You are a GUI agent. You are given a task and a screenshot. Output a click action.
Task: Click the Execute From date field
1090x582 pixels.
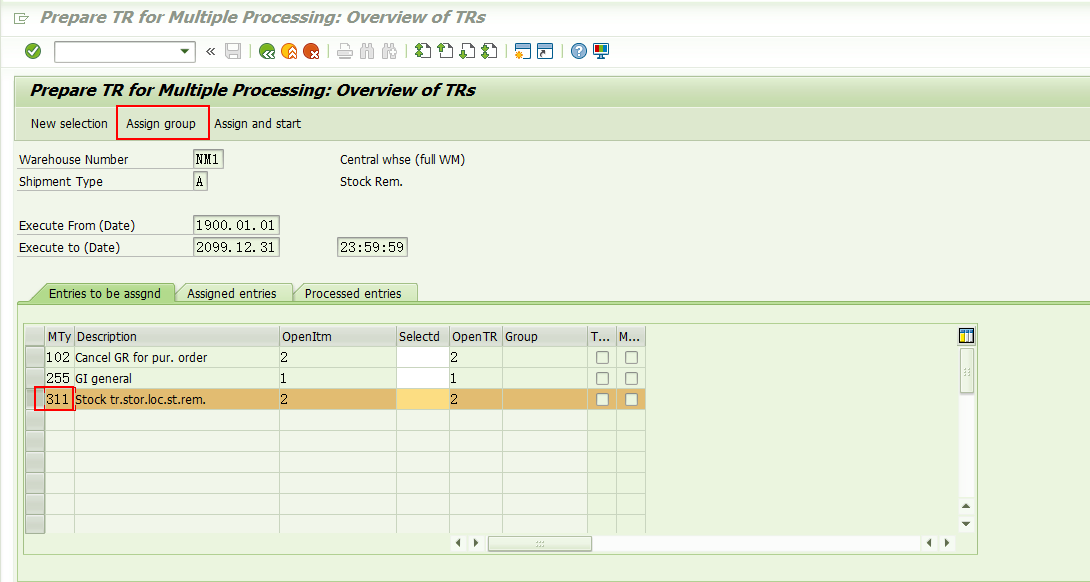(x=236, y=225)
